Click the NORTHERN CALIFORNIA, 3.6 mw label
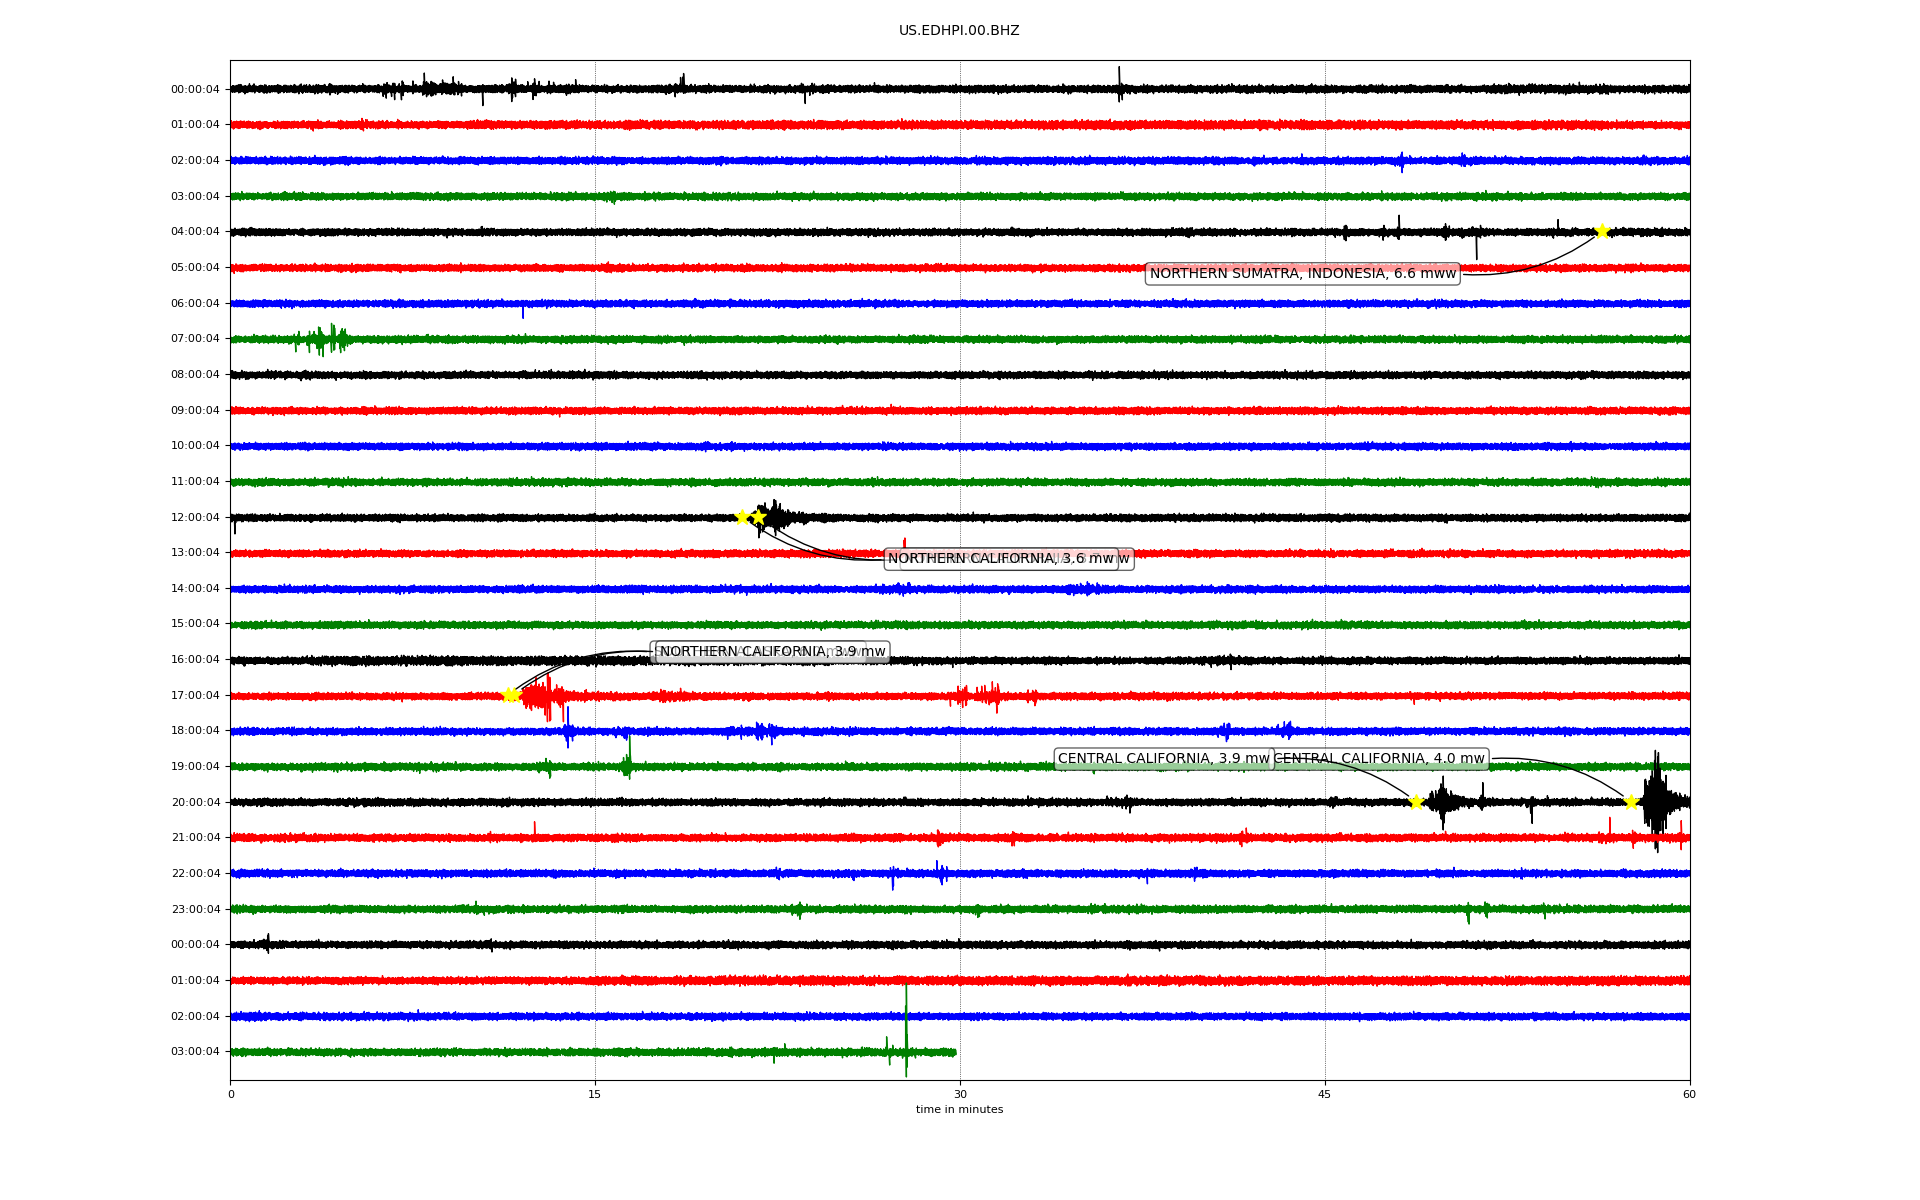The width and height of the screenshot is (1920, 1200). tap(1000, 559)
